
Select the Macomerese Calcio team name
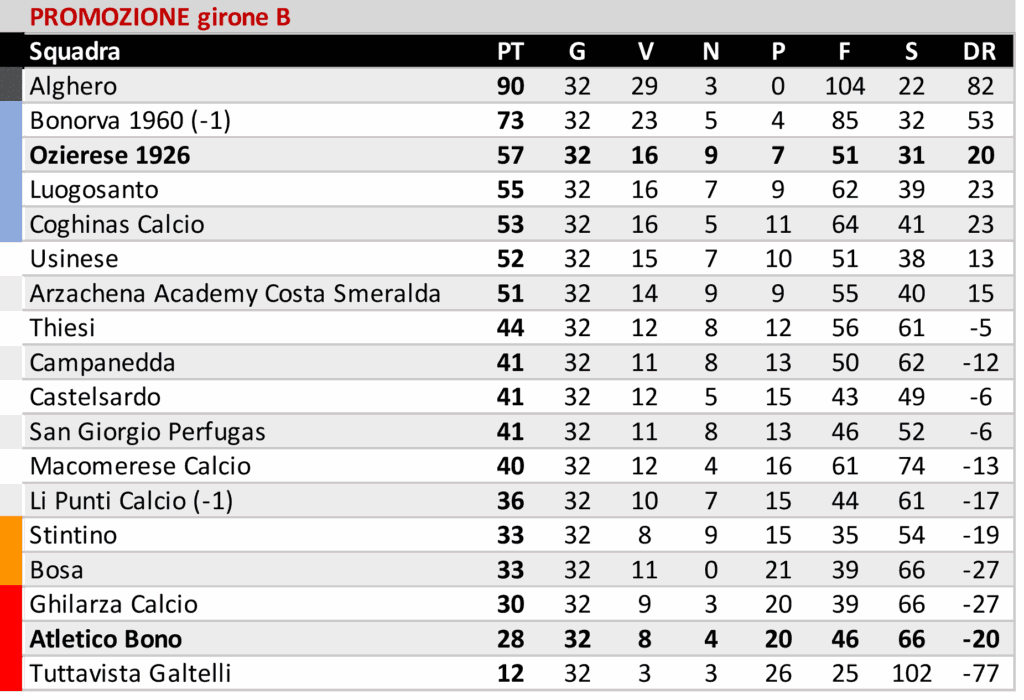(140, 466)
